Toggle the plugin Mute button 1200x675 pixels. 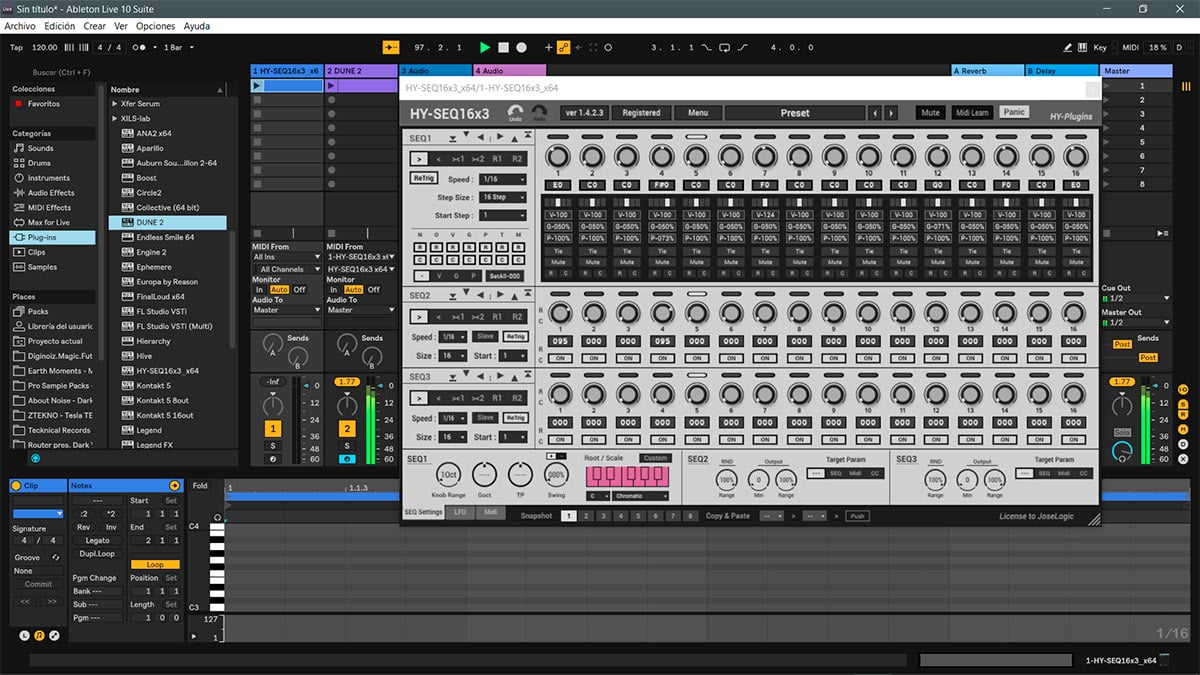click(930, 113)
